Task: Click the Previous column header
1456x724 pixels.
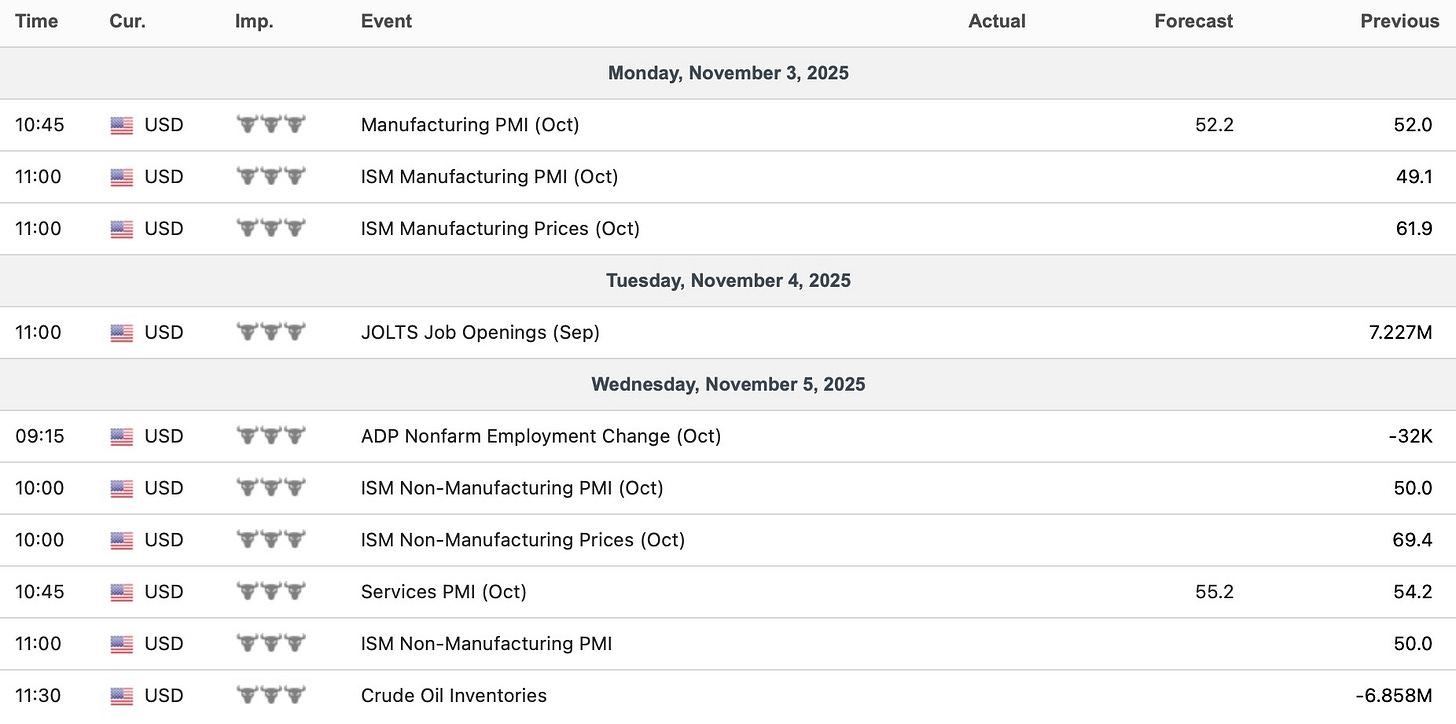Action: pos(1399,21)
